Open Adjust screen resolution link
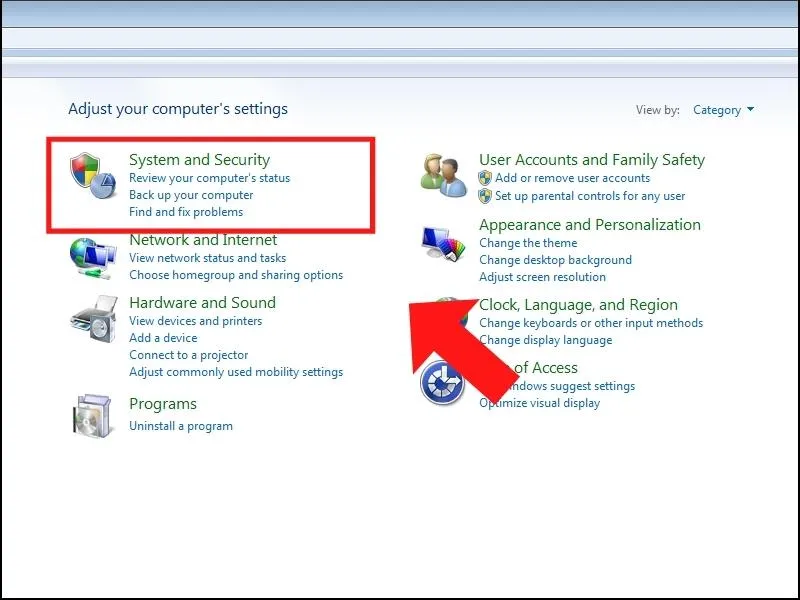The width and height of the screenshot is (800, 600). point(542,277)
